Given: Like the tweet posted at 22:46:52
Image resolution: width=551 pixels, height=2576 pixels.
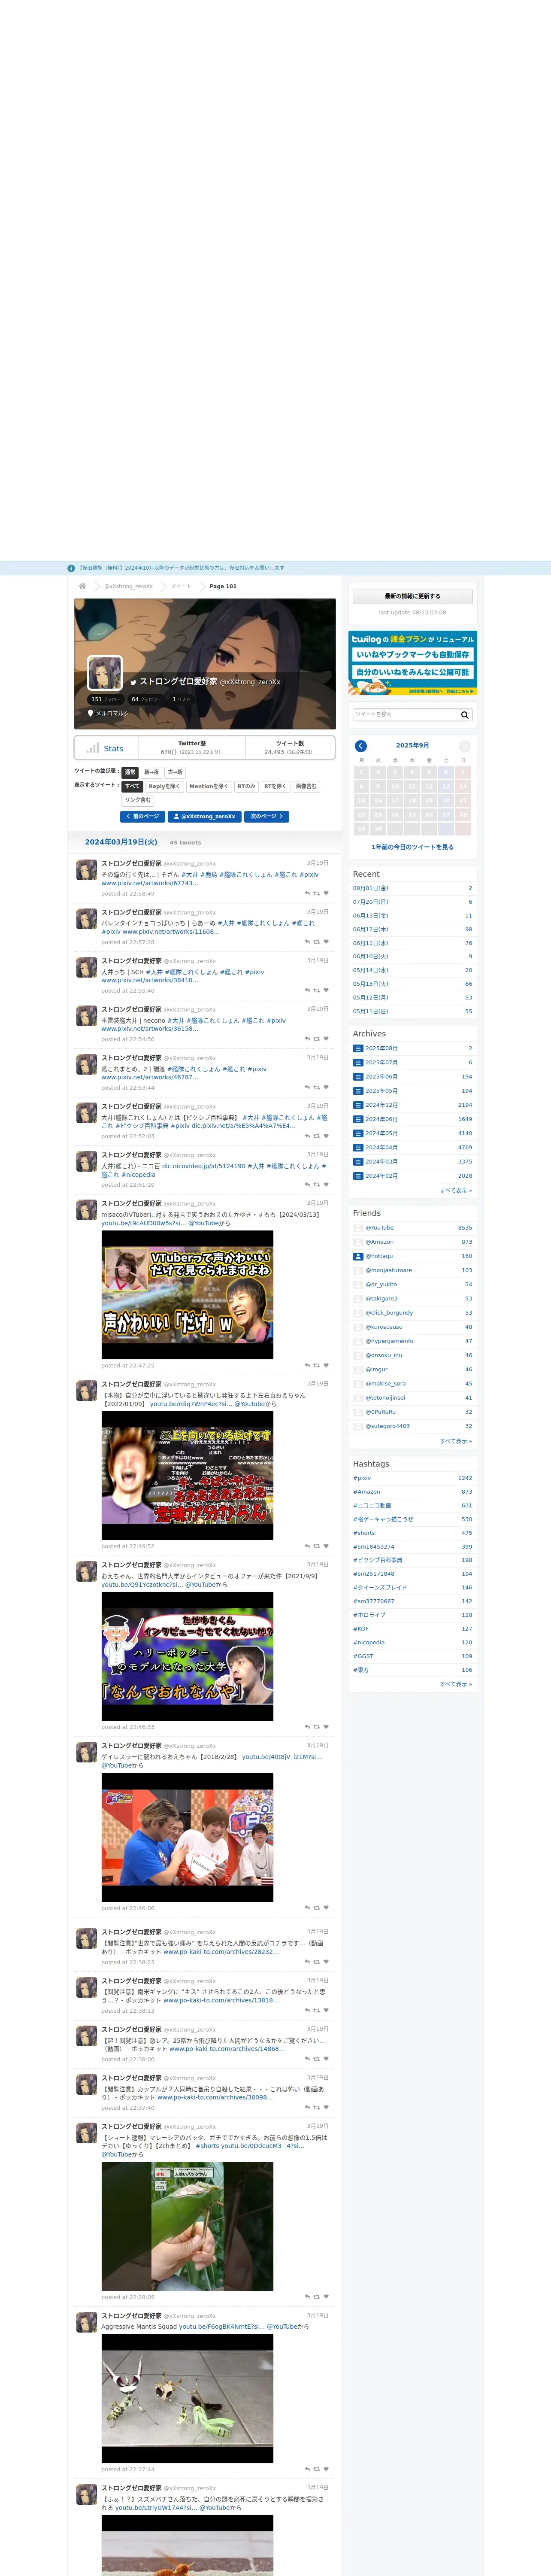Looking at the screenshot, I should pyautogui.click(x=326, y=1546).
